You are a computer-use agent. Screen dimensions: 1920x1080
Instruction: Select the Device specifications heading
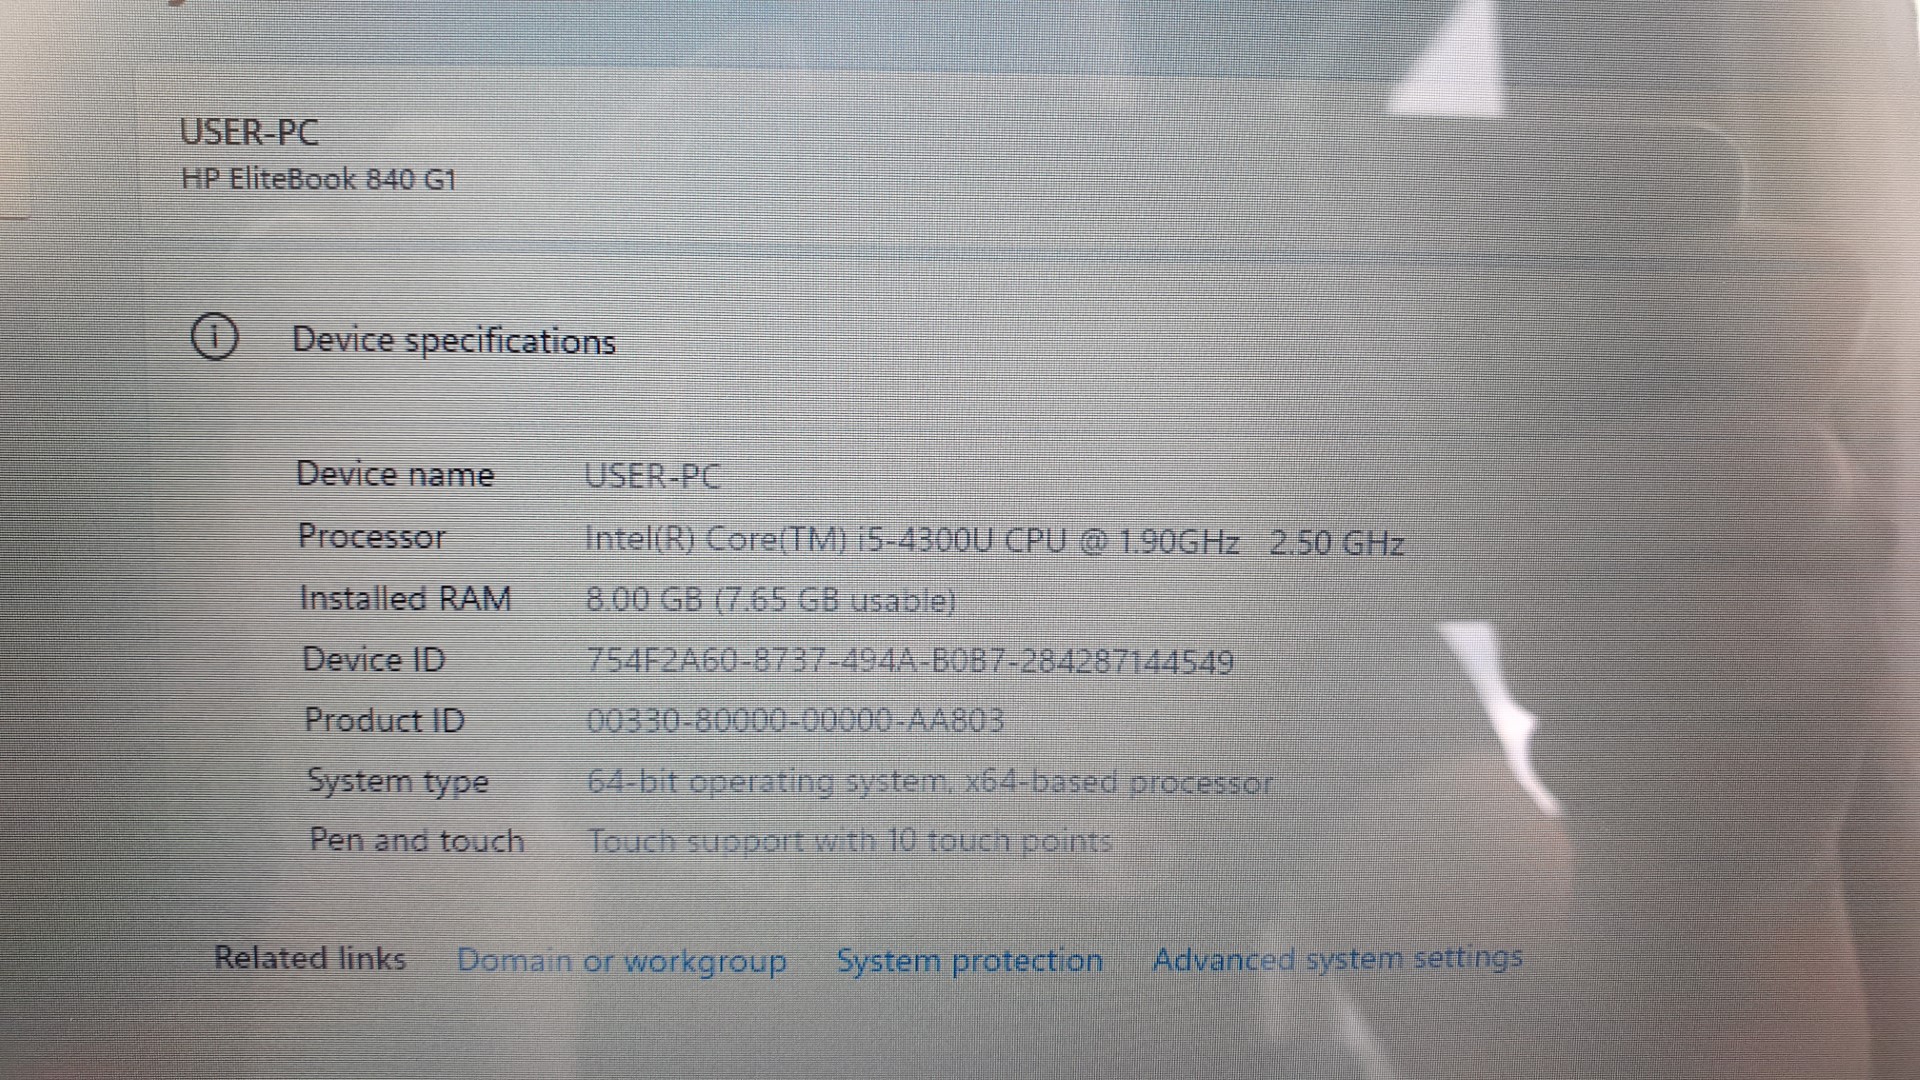coord(453,341)
